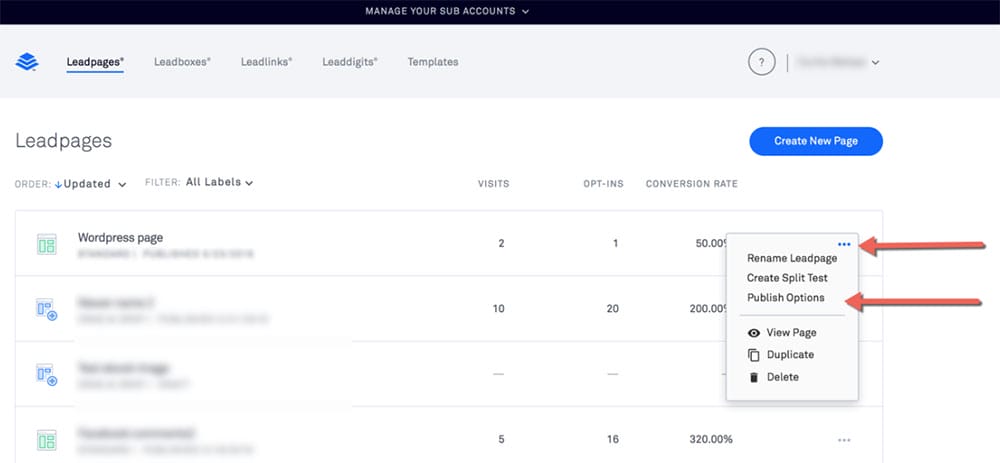Click the fourth row's page type icon
This screenshot has height=463, width=1000.
tap(46, 439)
